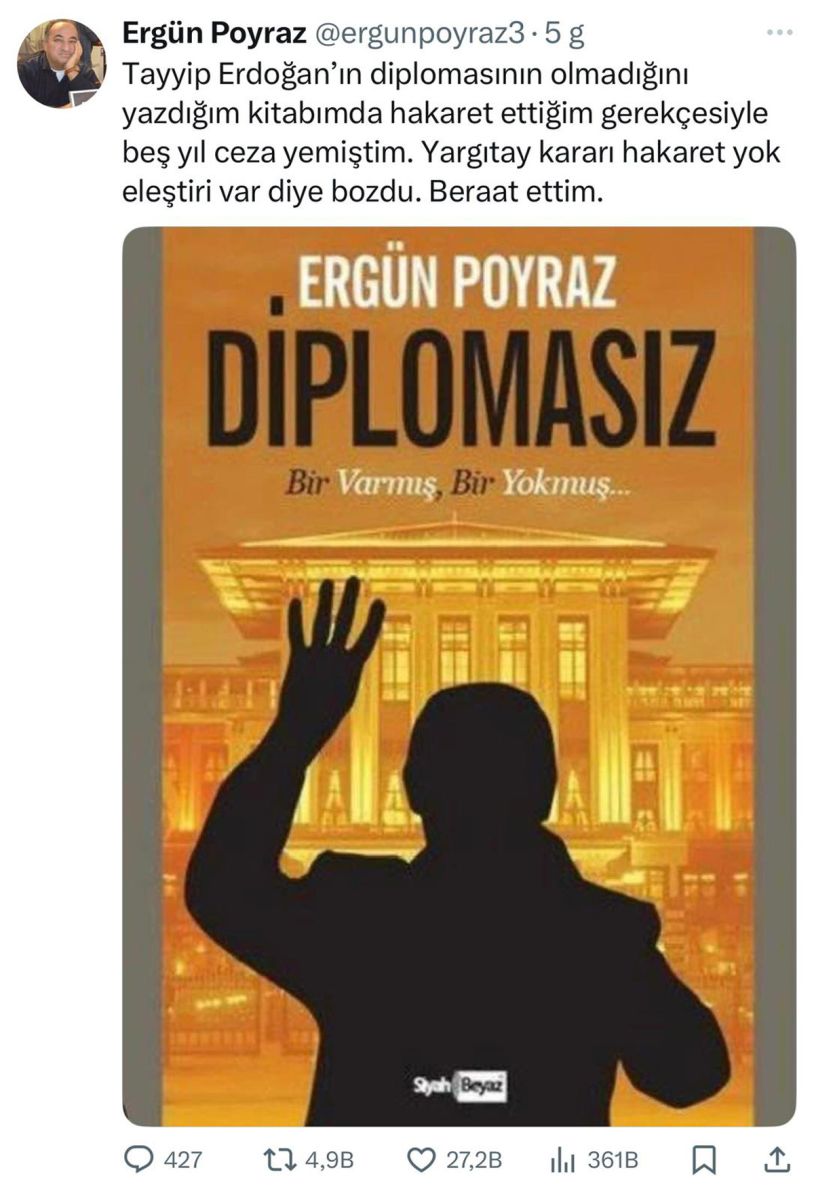Click the 27,2B likes count

(x=474, y=1160)
